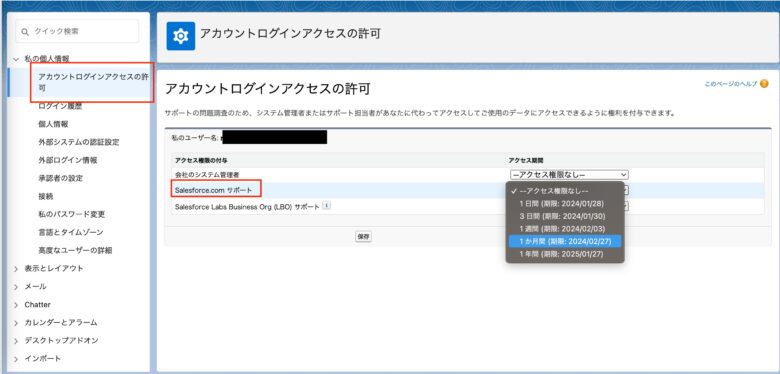Expand the Chatter section
Viewport: 780px width, 374px height.
point(16,305)
